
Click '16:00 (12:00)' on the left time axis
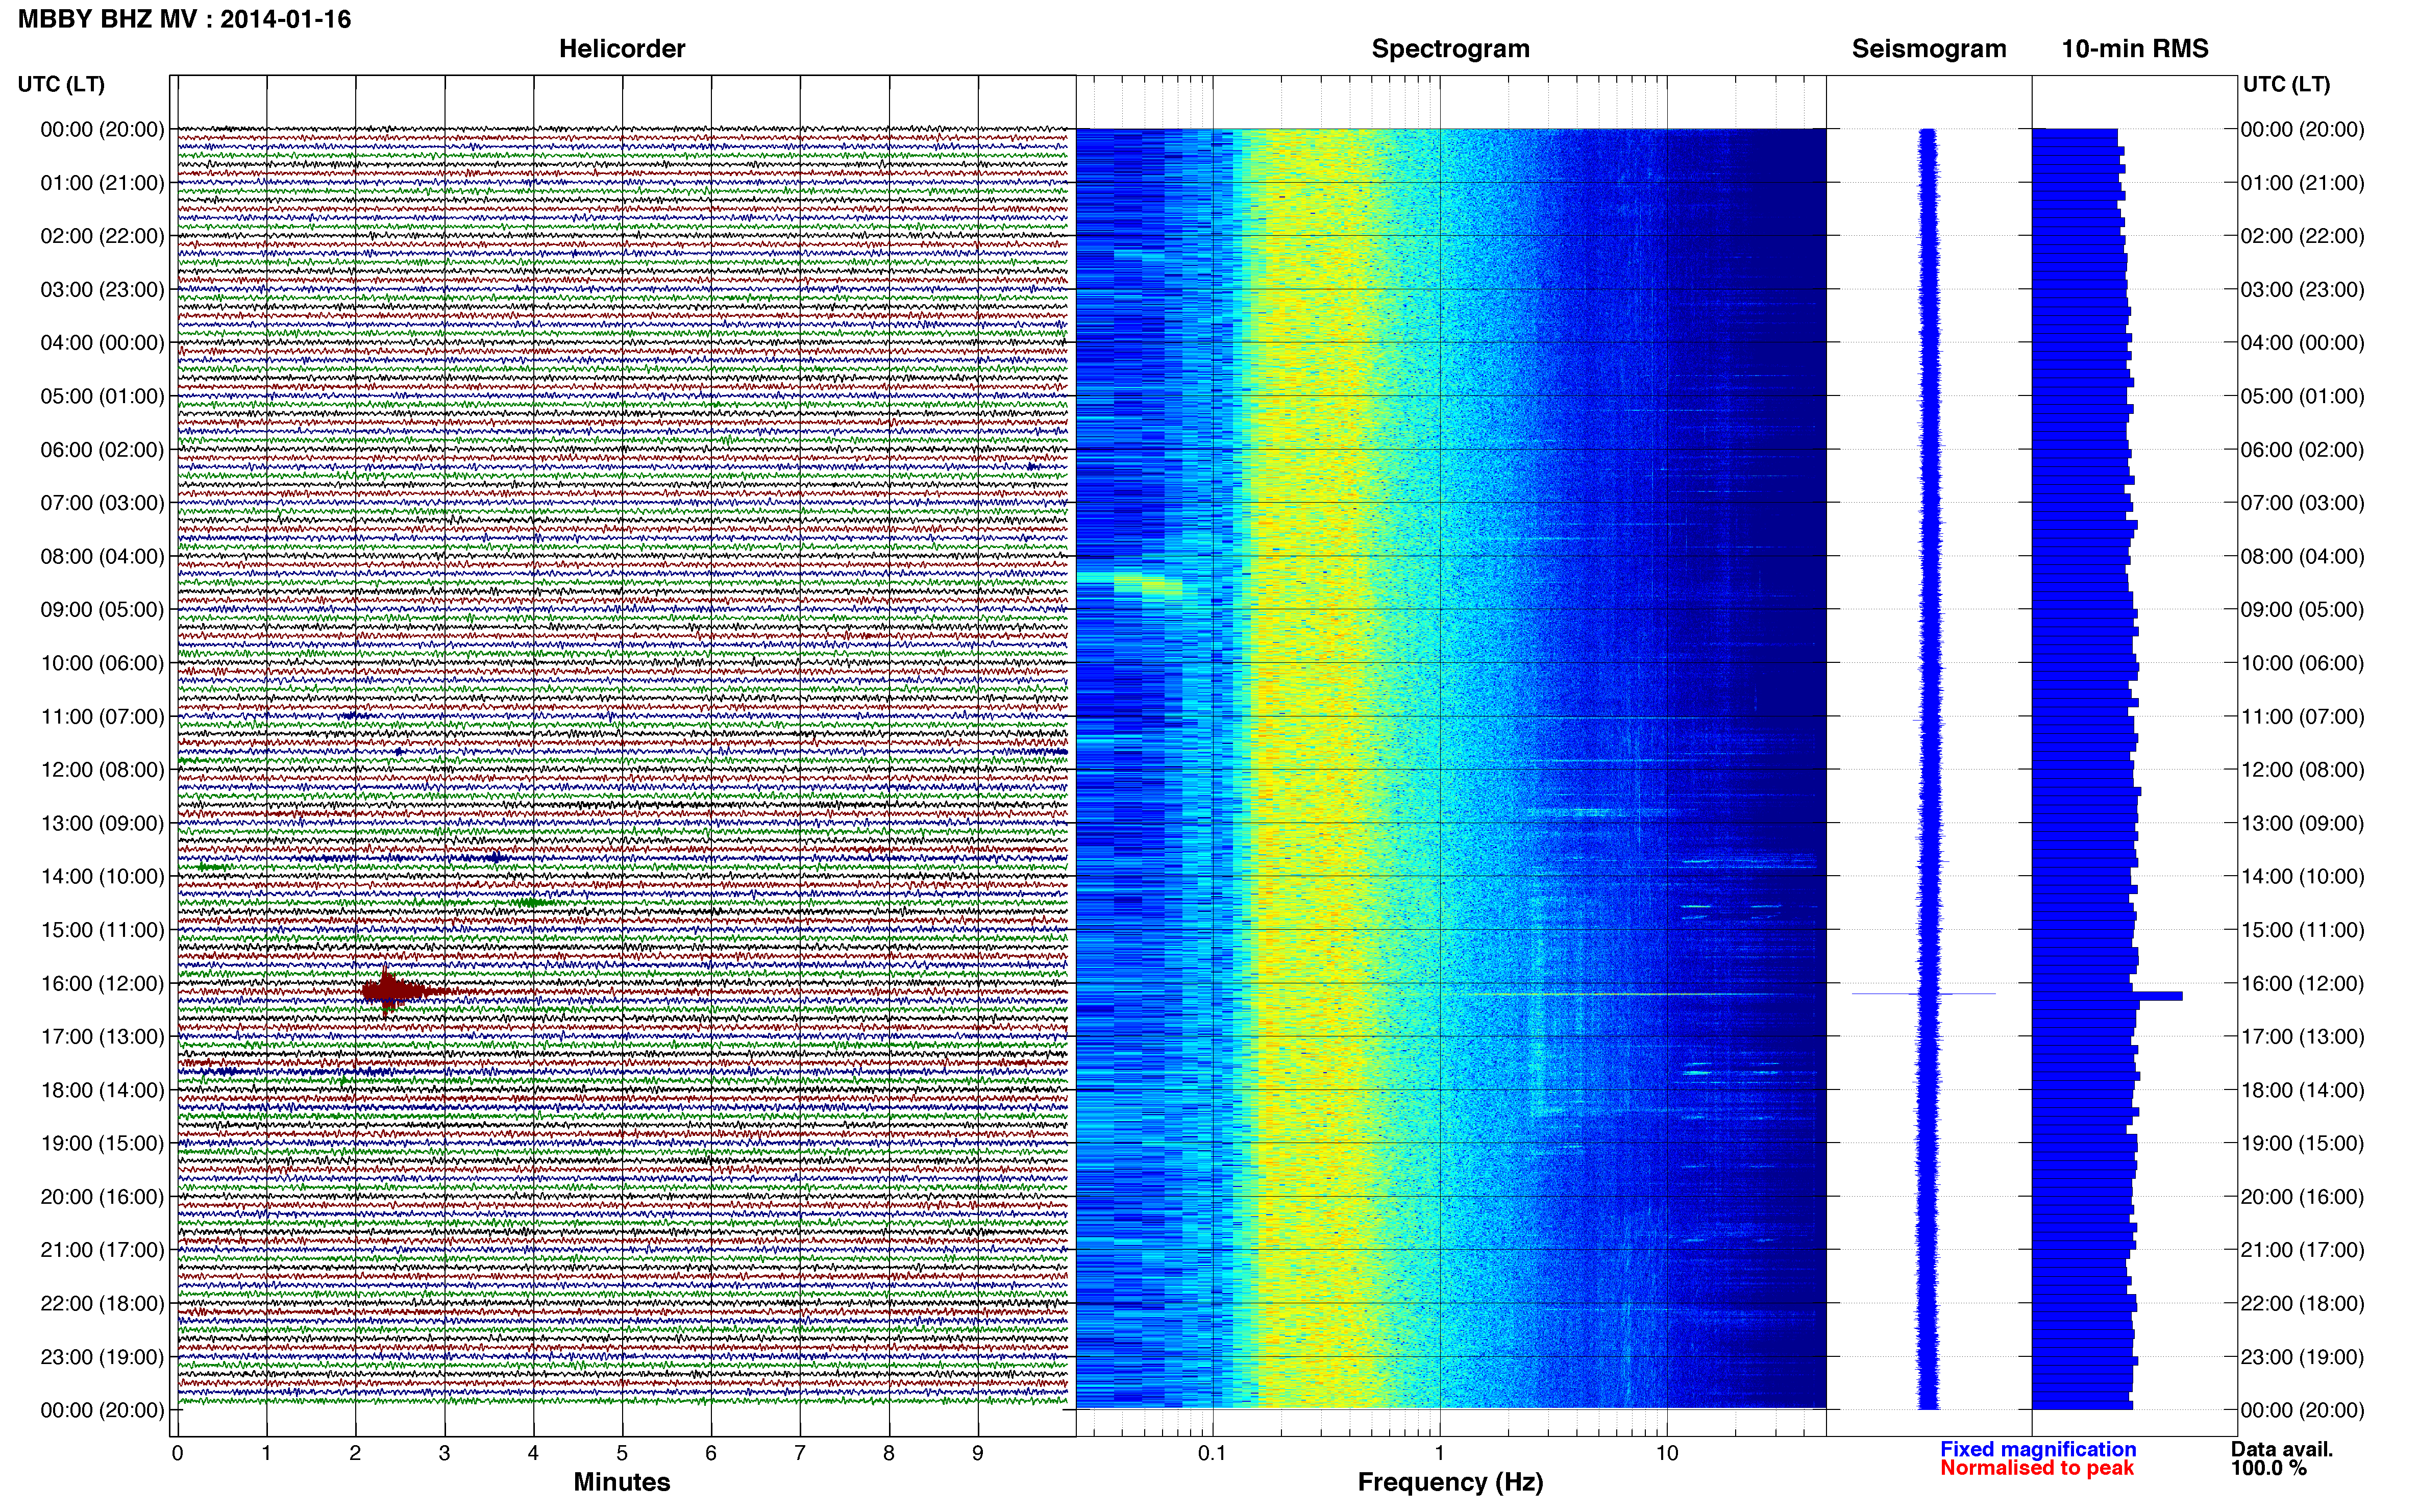click(x=102, y=984)
